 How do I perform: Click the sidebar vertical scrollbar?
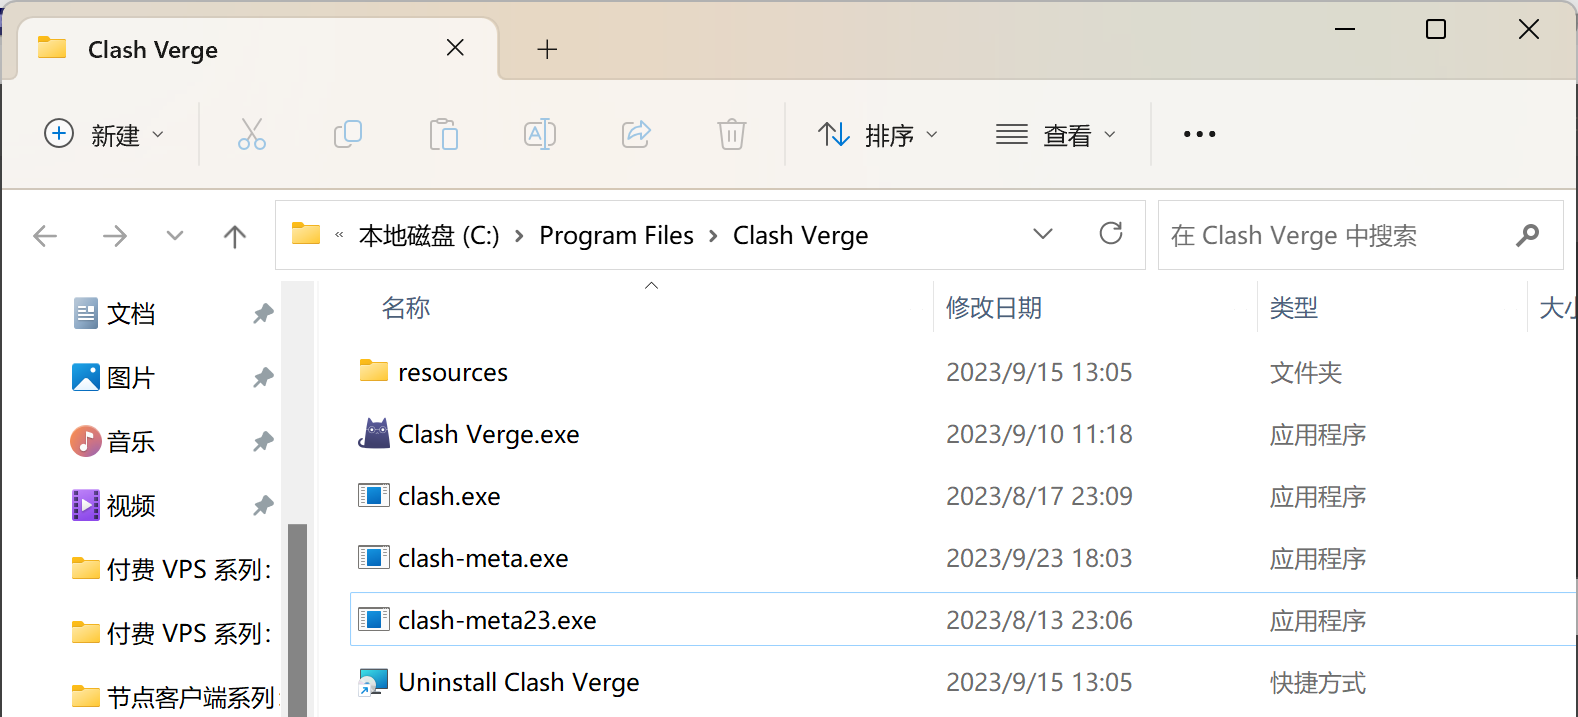click(297, 618)
